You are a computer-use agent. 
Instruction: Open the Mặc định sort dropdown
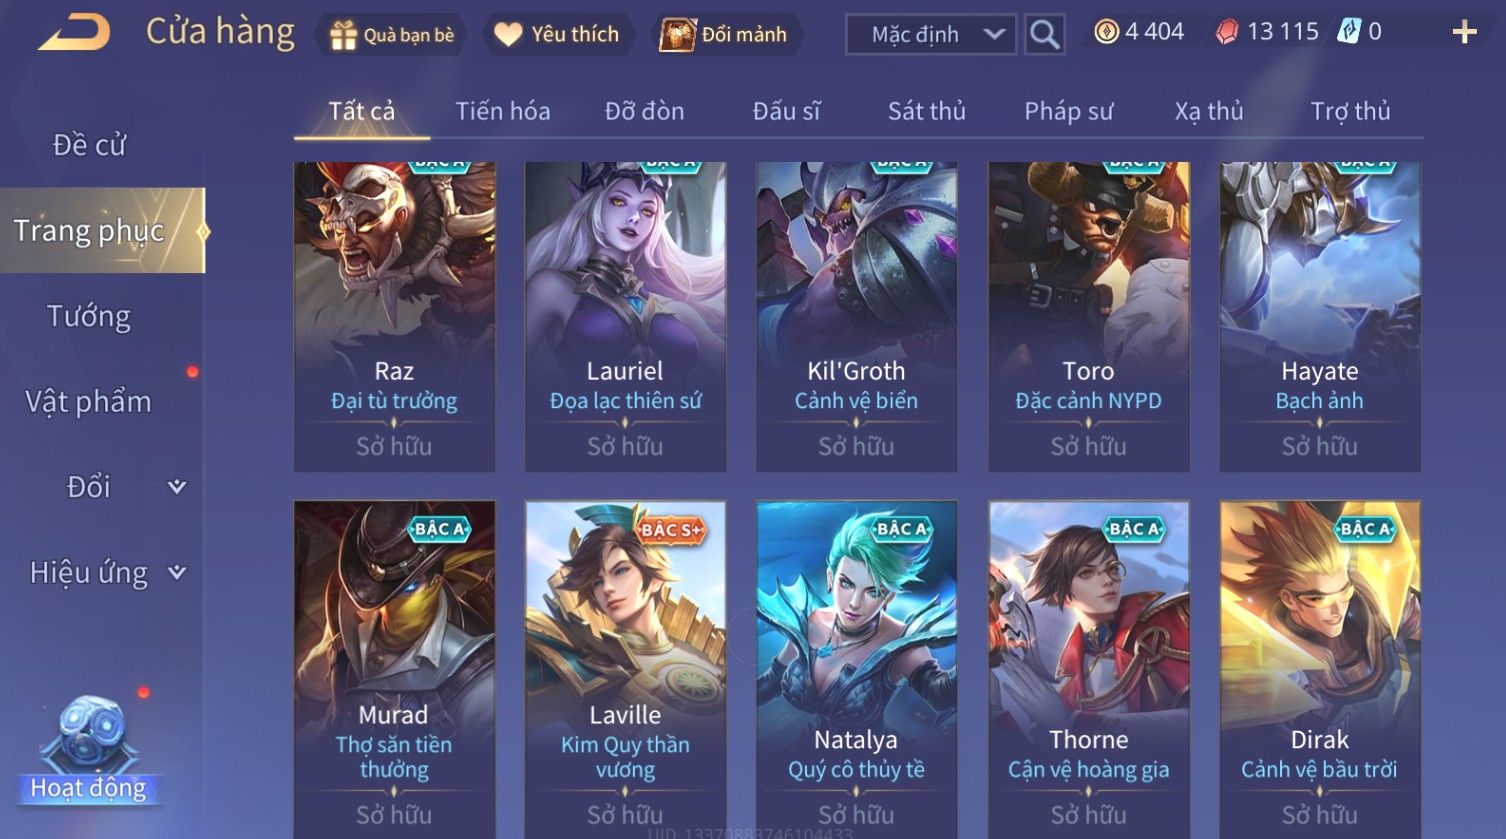(x=931, y=35)
